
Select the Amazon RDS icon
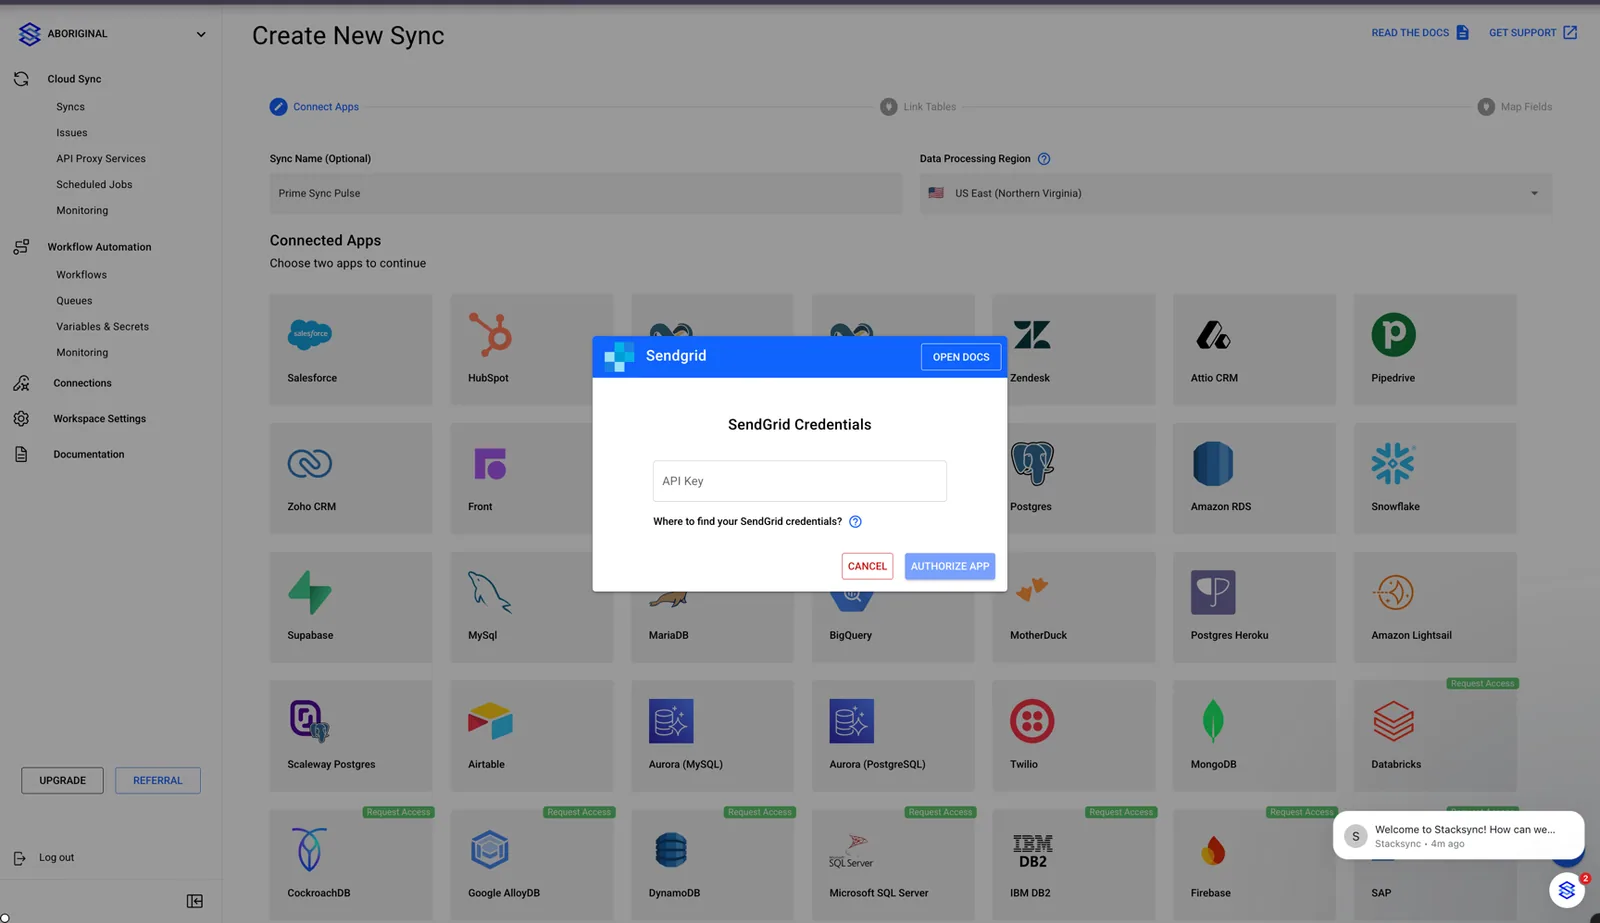(x=1213, y=463)
